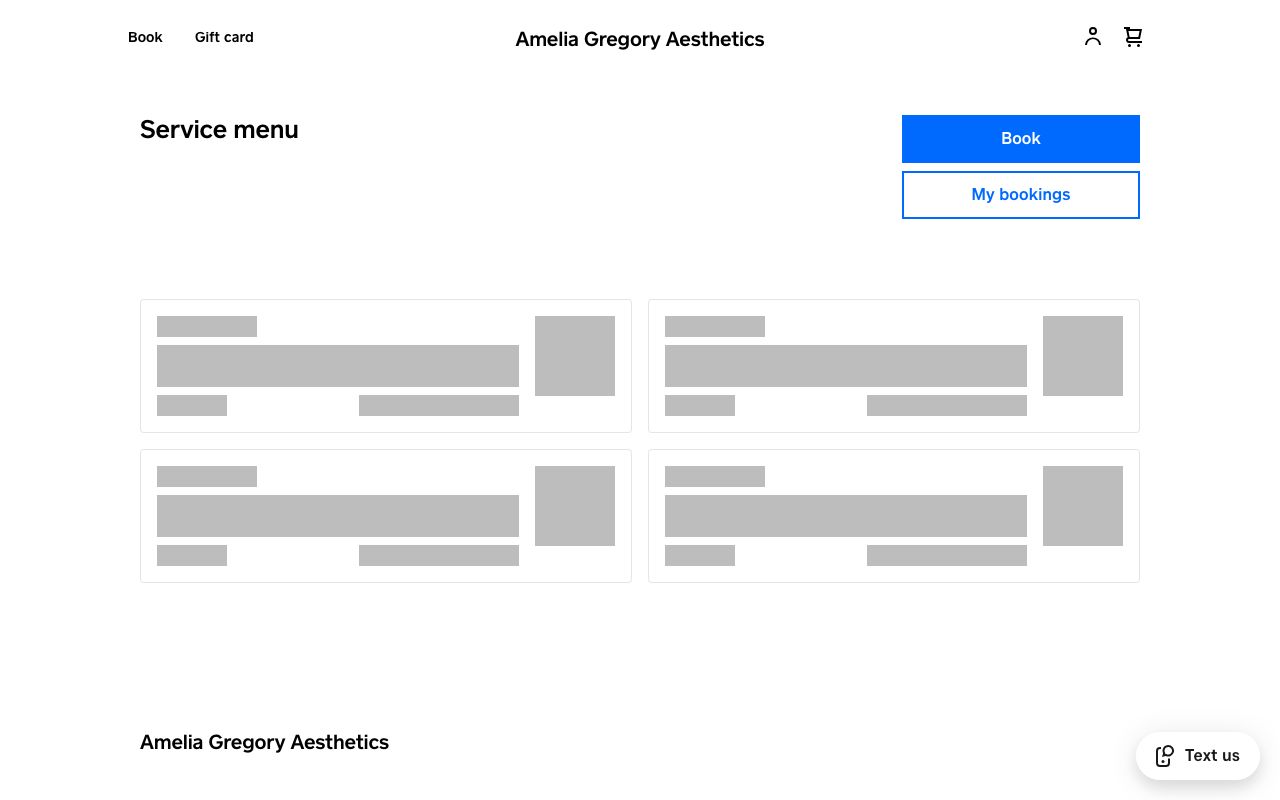Select the cart icon next to the profile
The image size is (1280, 800).
[1133, 36]
